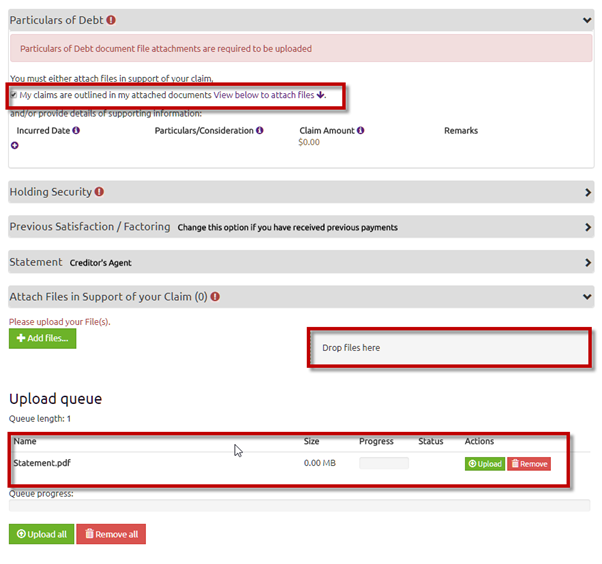Click the red Remove all button

(x=111, y=534)
